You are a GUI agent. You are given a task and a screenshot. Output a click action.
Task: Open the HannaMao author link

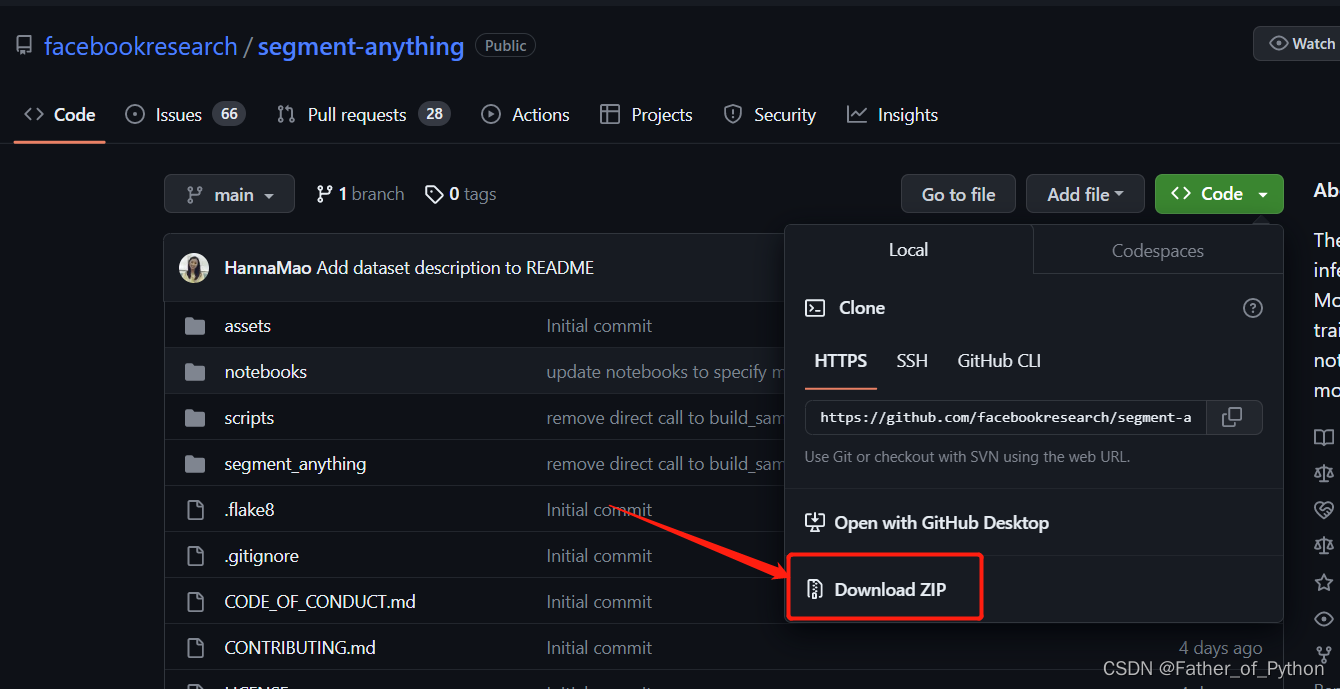pyautogui.click(x=268, y=268)
